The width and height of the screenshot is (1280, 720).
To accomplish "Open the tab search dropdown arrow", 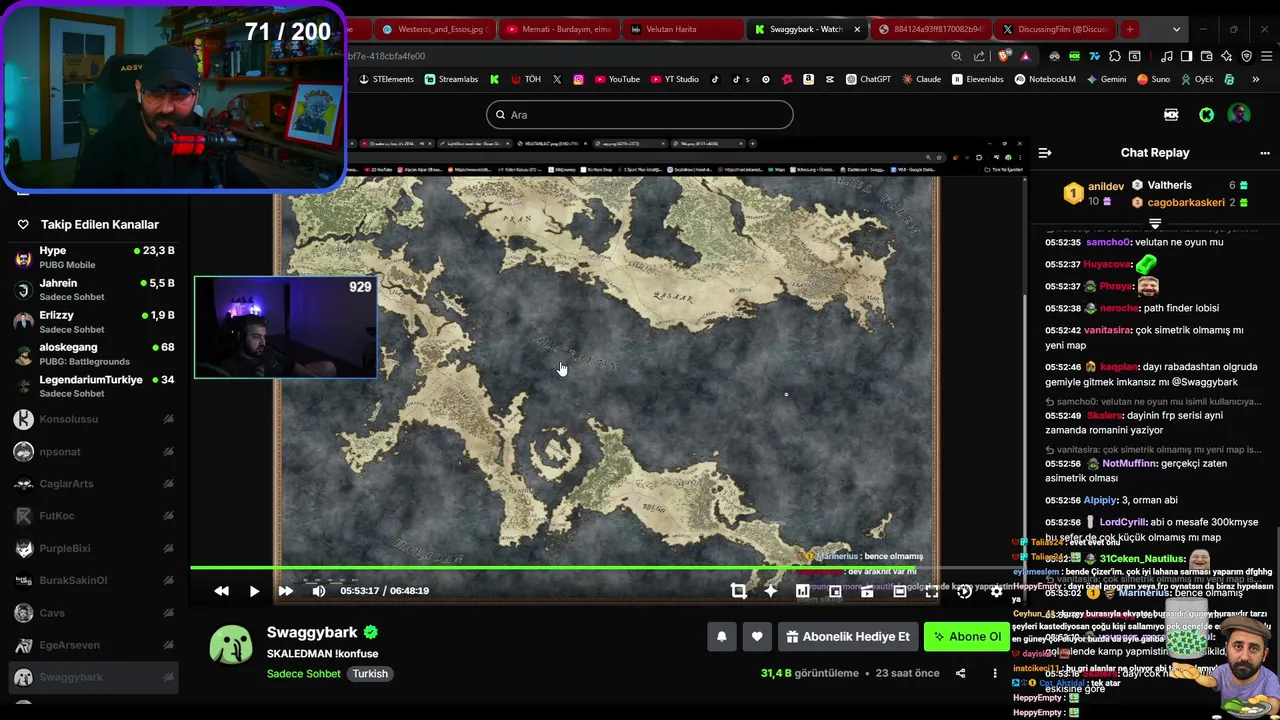I will 1176,29.
